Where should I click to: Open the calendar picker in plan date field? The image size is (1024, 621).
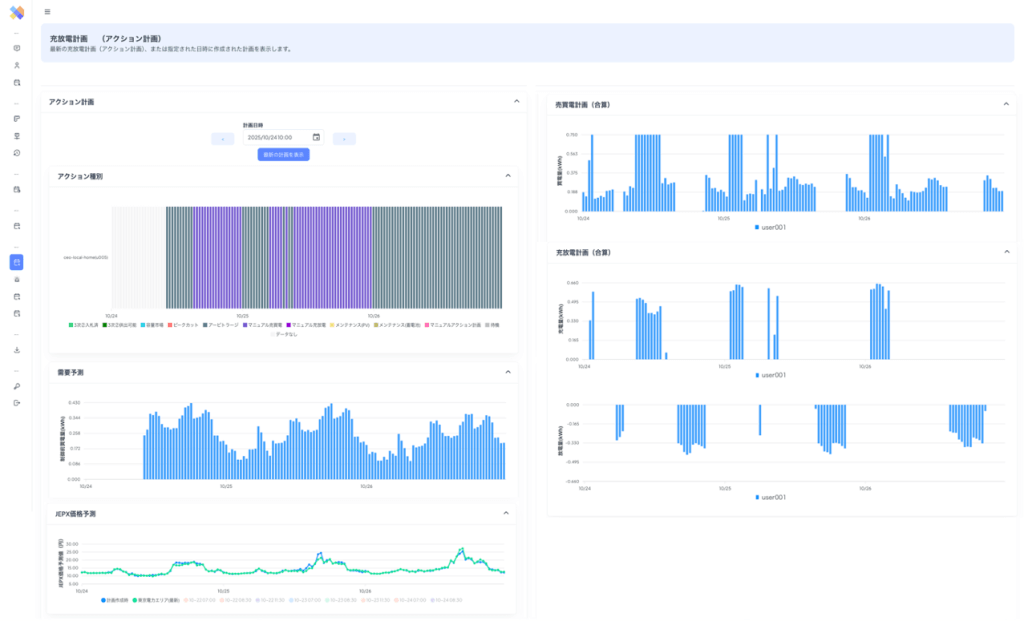pos(316,137)
